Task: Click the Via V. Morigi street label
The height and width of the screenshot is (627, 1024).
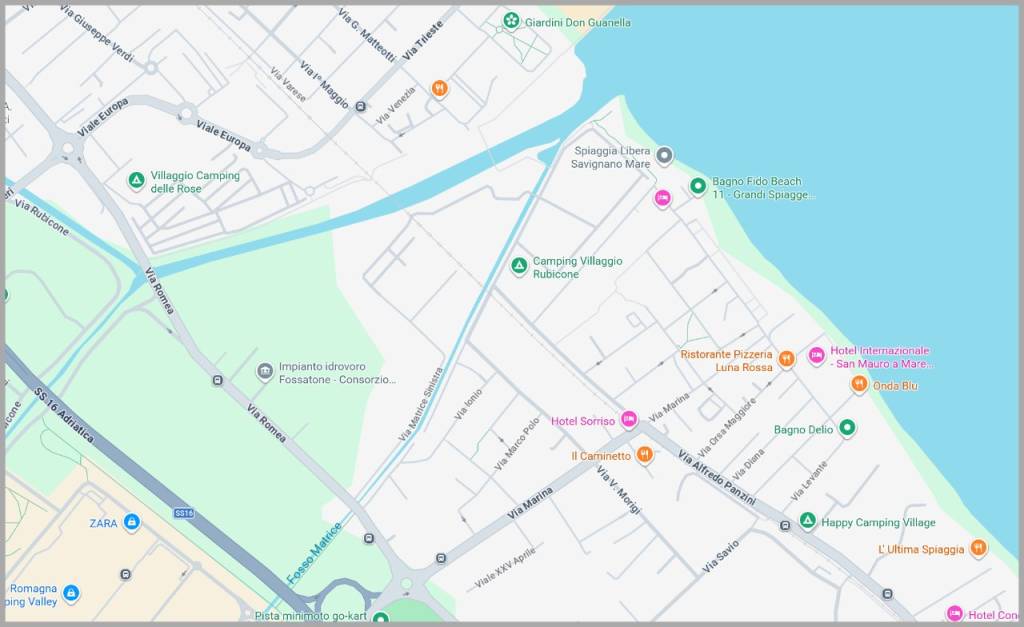Action: coord(618,490)
